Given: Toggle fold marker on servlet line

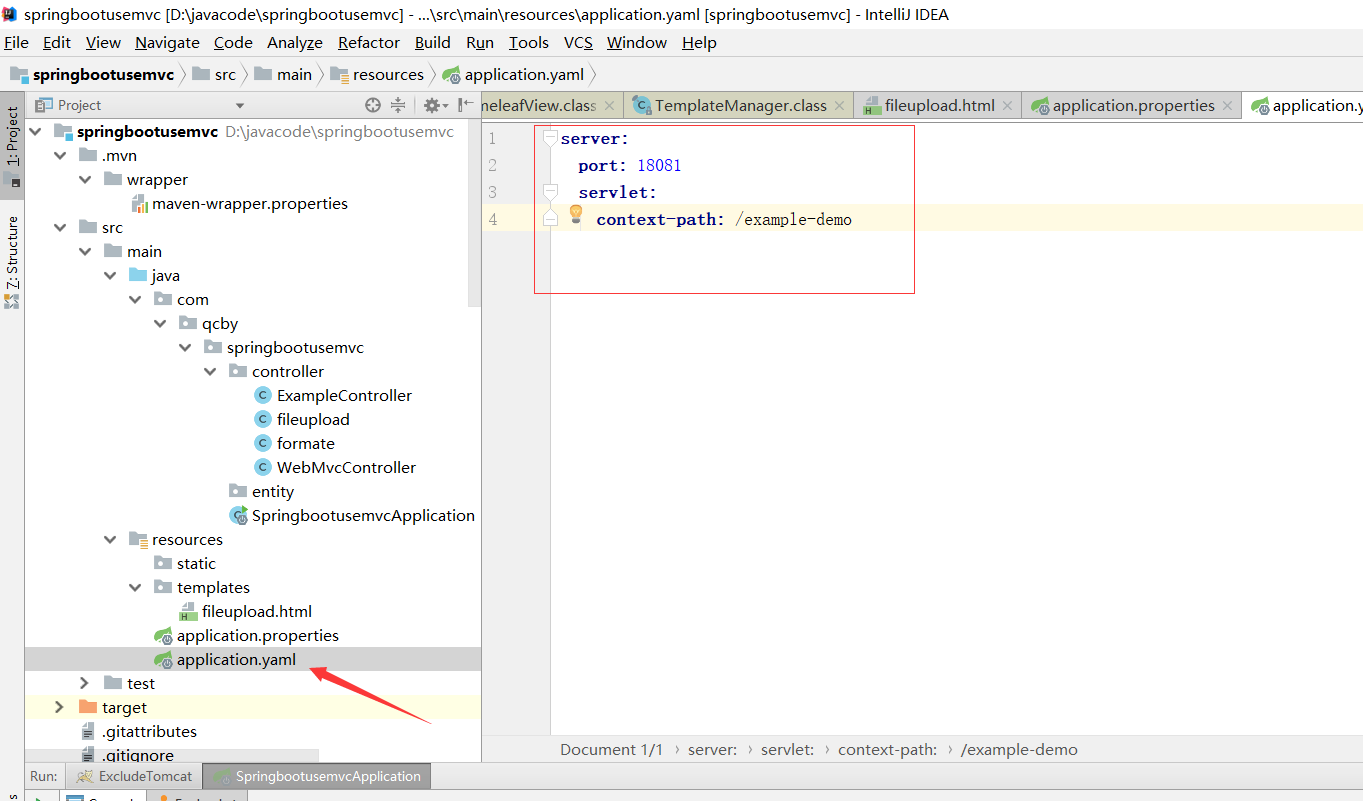Looking at the screenshot, I should click(x=549, y=191).
